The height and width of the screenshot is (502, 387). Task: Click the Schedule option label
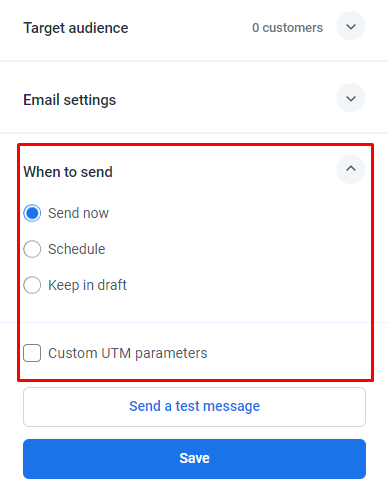click(77, 249)
